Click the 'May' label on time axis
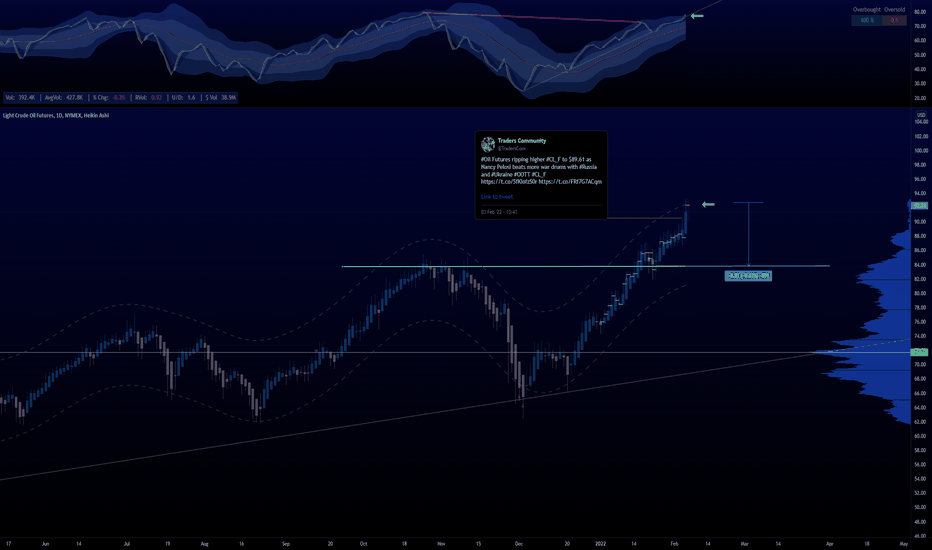Screen dimensions: 932x550 coord(904,543)
